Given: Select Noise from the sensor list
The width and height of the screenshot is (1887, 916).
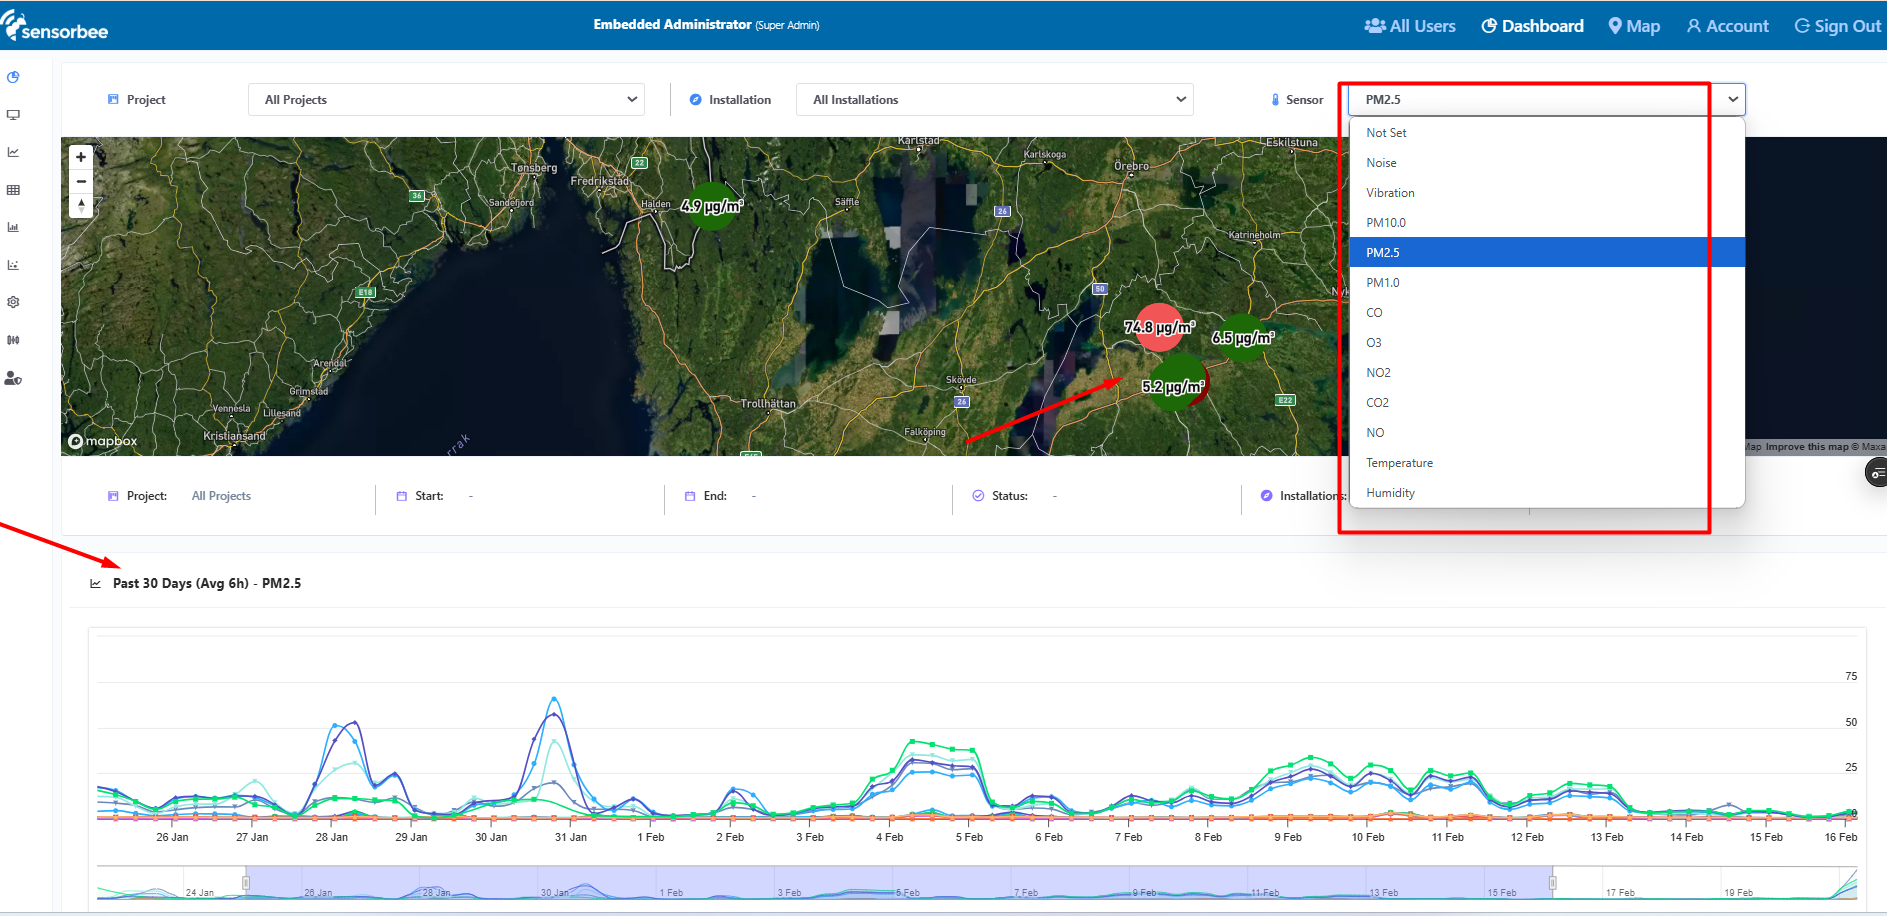Looking at the screenshot, I should [1381, 163].
